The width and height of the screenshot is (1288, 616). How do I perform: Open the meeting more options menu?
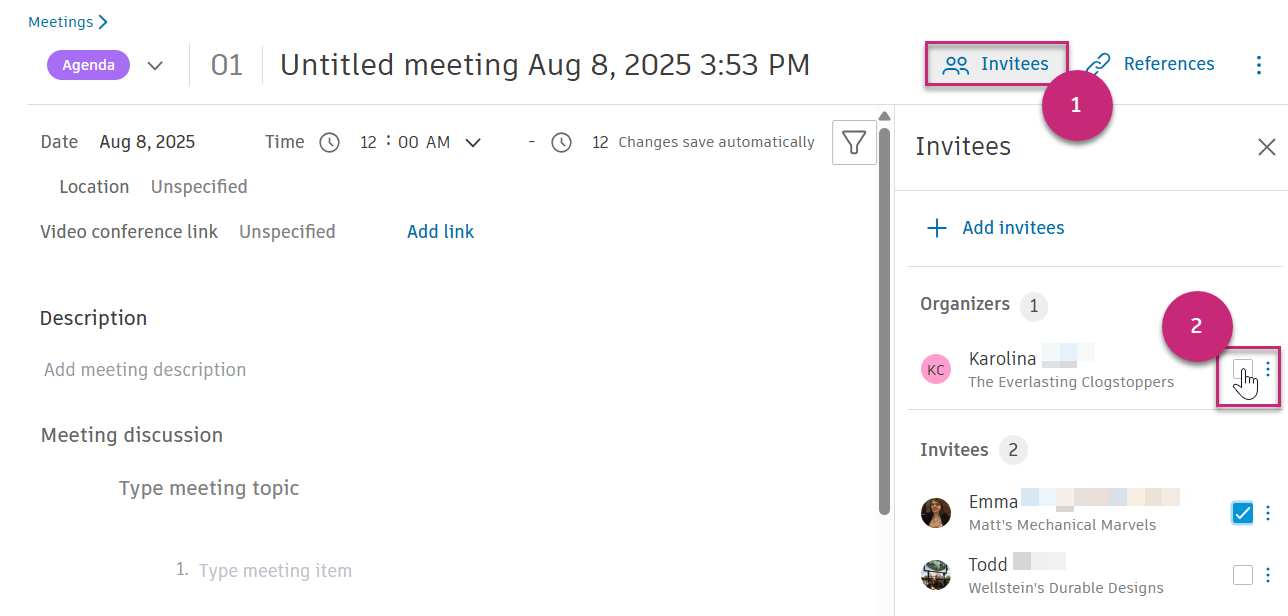[x=1259, y=65]
